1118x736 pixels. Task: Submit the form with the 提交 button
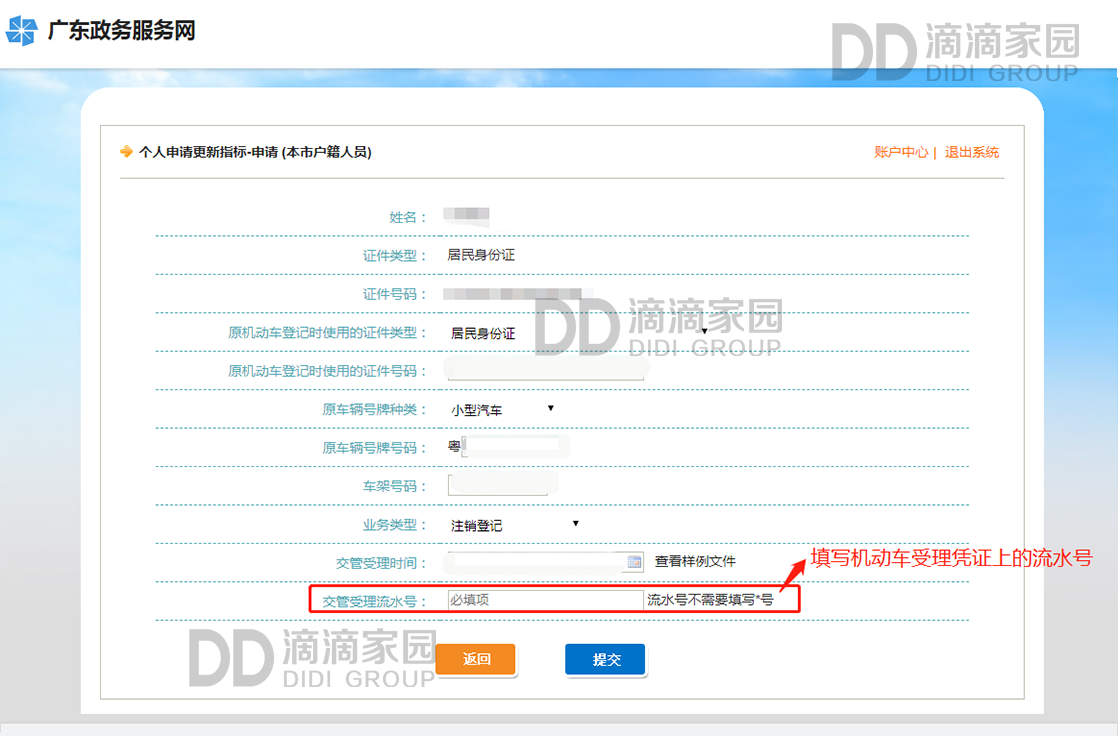[605, 659]
